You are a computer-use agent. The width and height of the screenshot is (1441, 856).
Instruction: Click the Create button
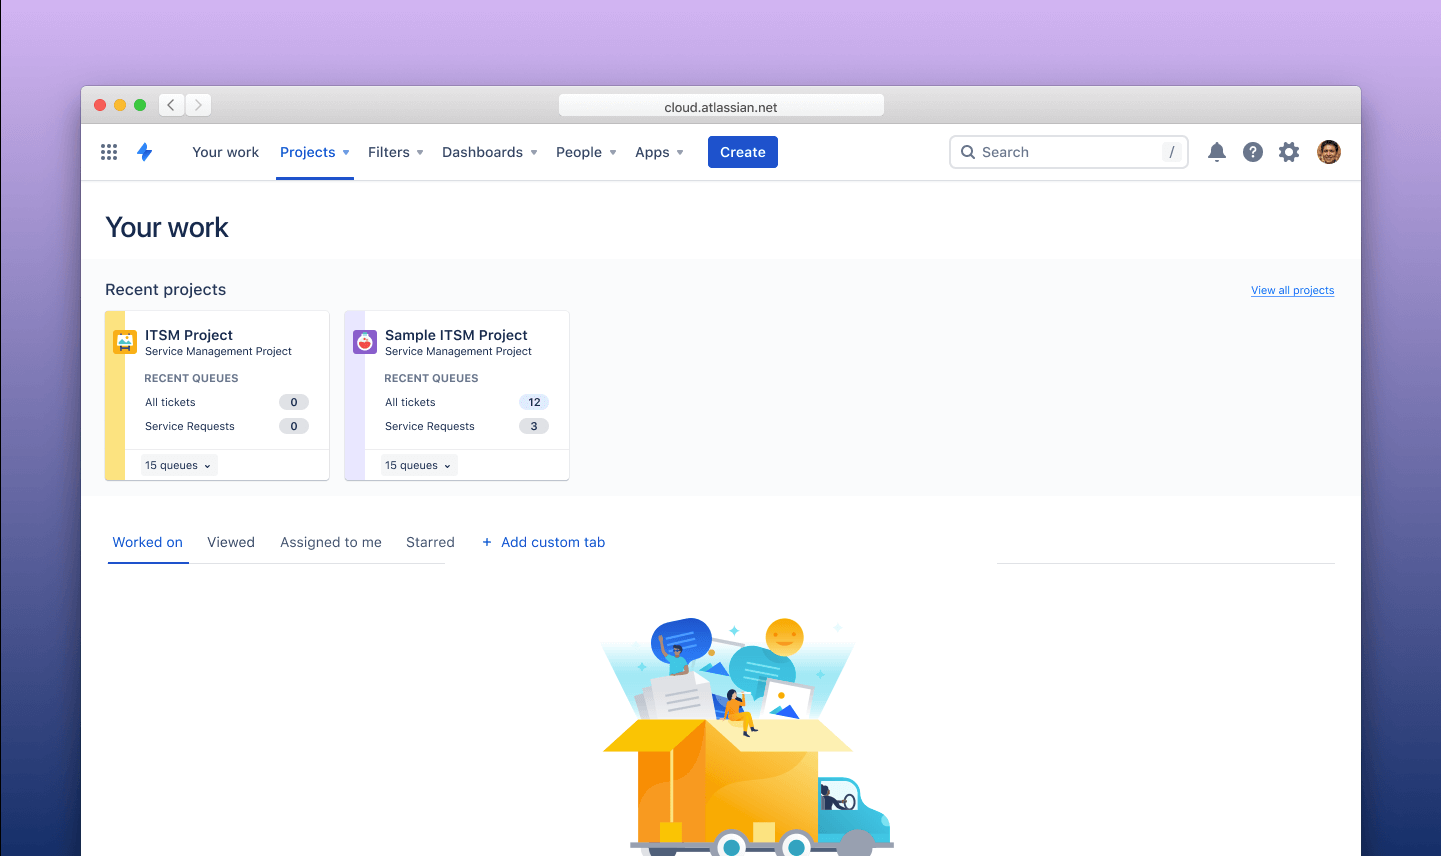coord(742,151)
